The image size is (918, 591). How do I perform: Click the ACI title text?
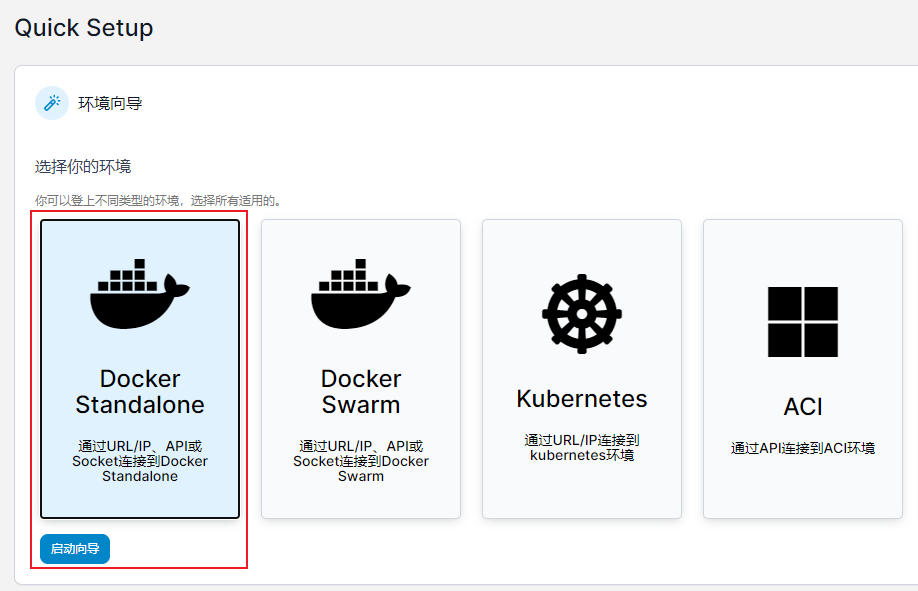[803, 406]
